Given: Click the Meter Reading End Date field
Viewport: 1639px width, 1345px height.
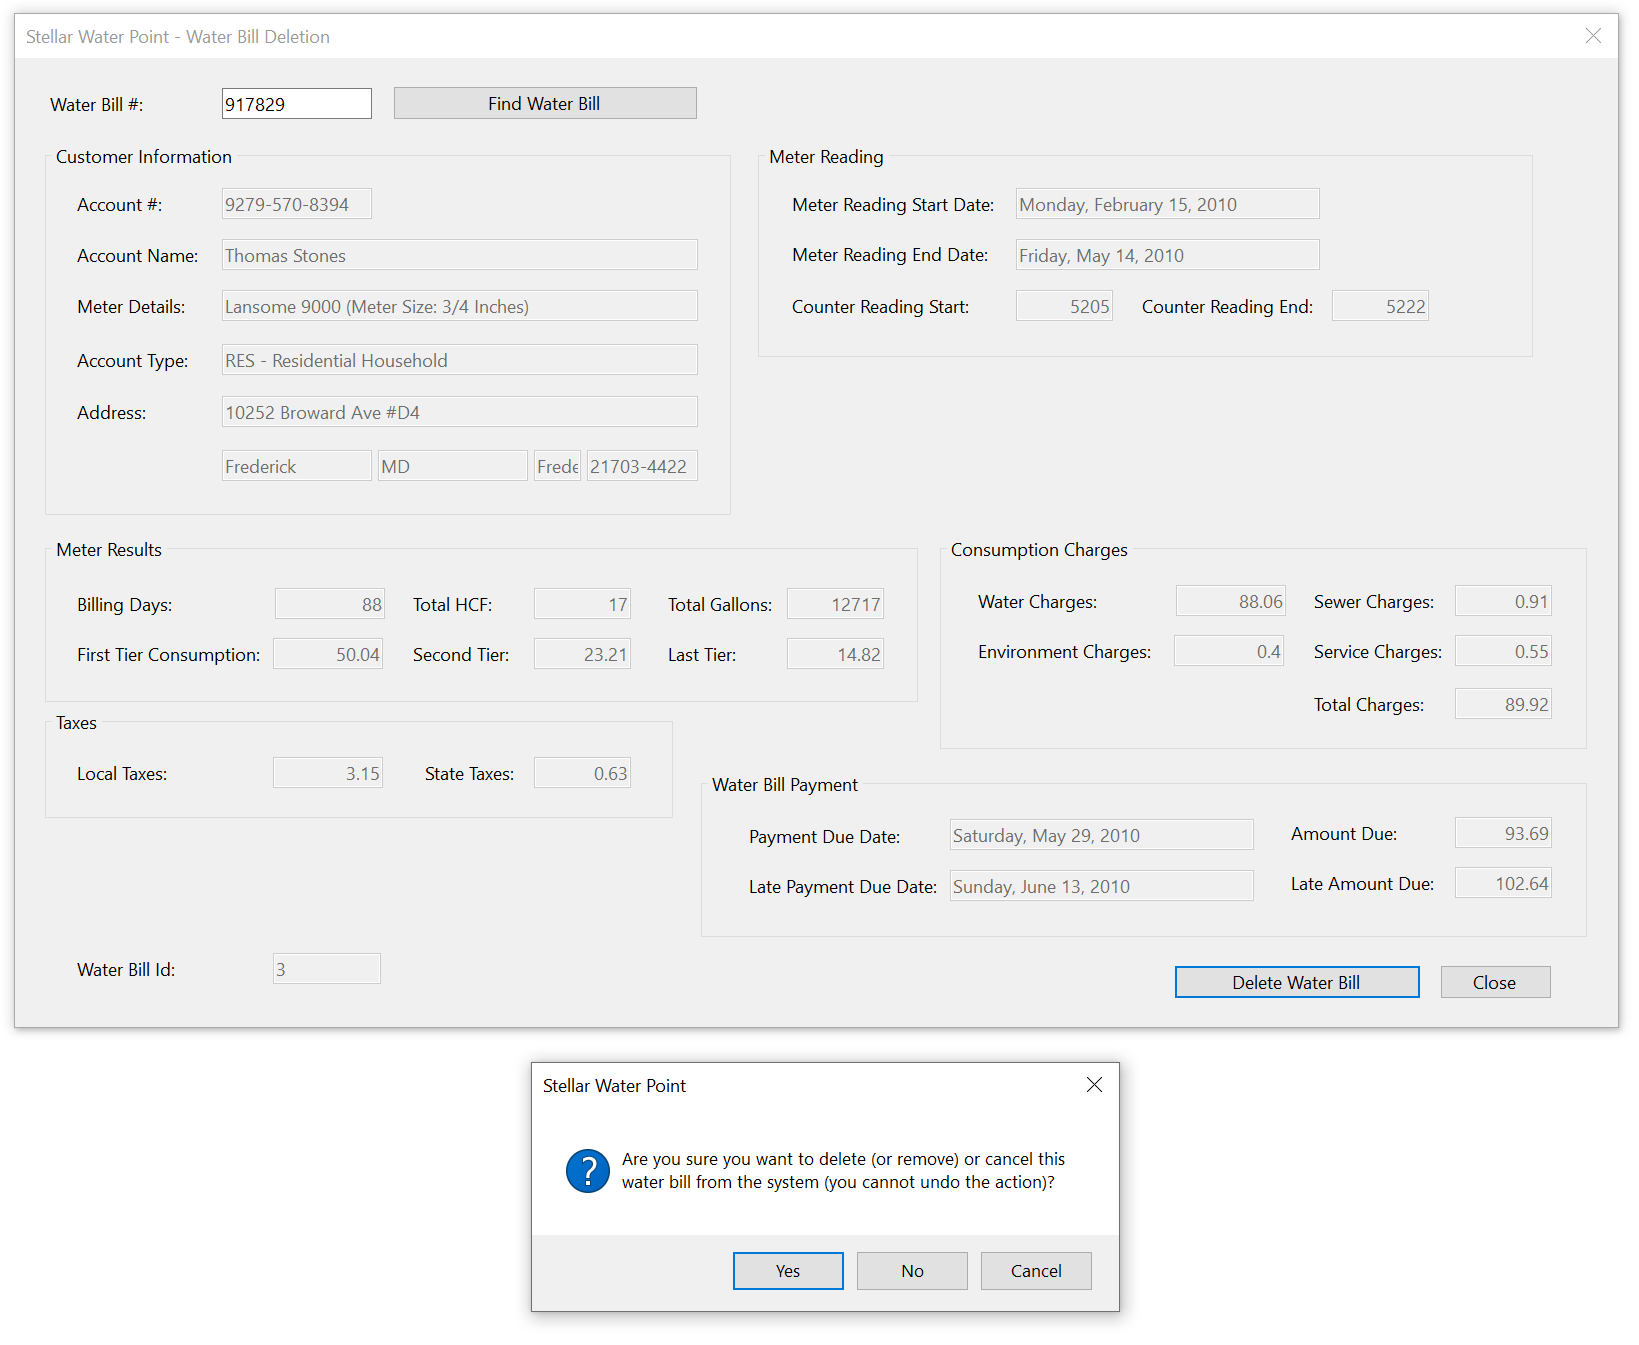Looking at the screenshot, I should 1167,255.
